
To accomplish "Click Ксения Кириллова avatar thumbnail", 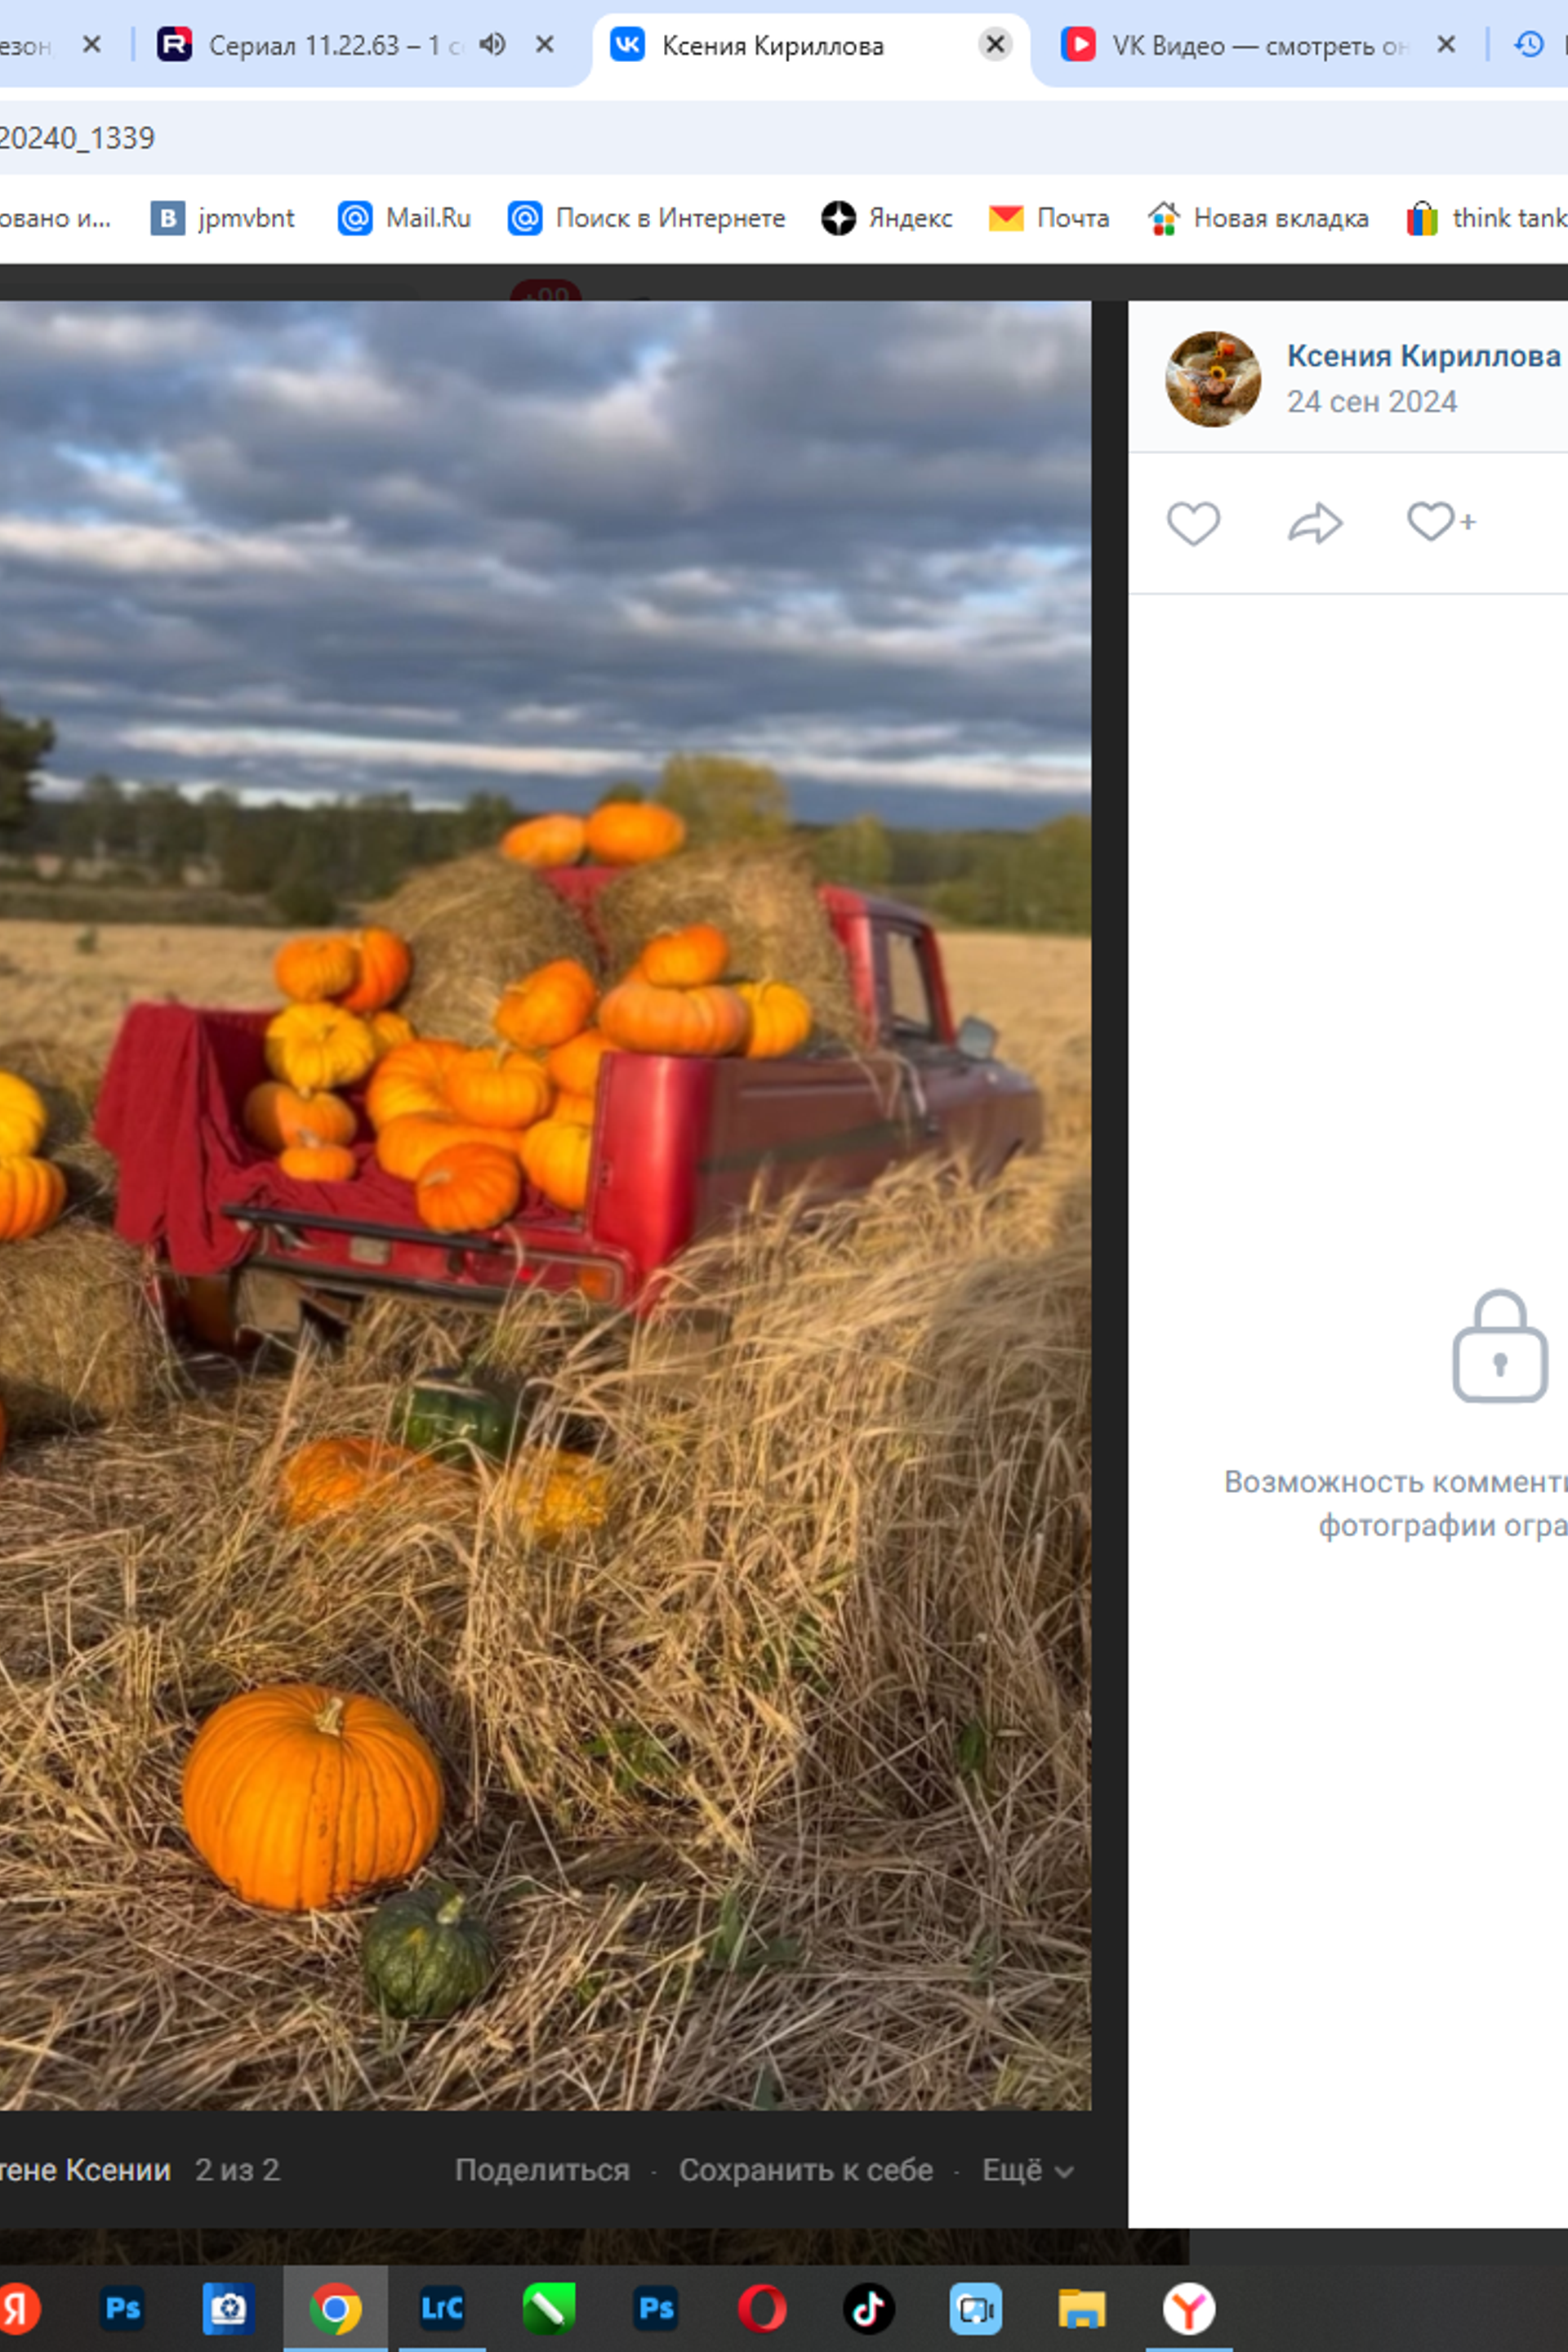I will [x=1213, y=379].
